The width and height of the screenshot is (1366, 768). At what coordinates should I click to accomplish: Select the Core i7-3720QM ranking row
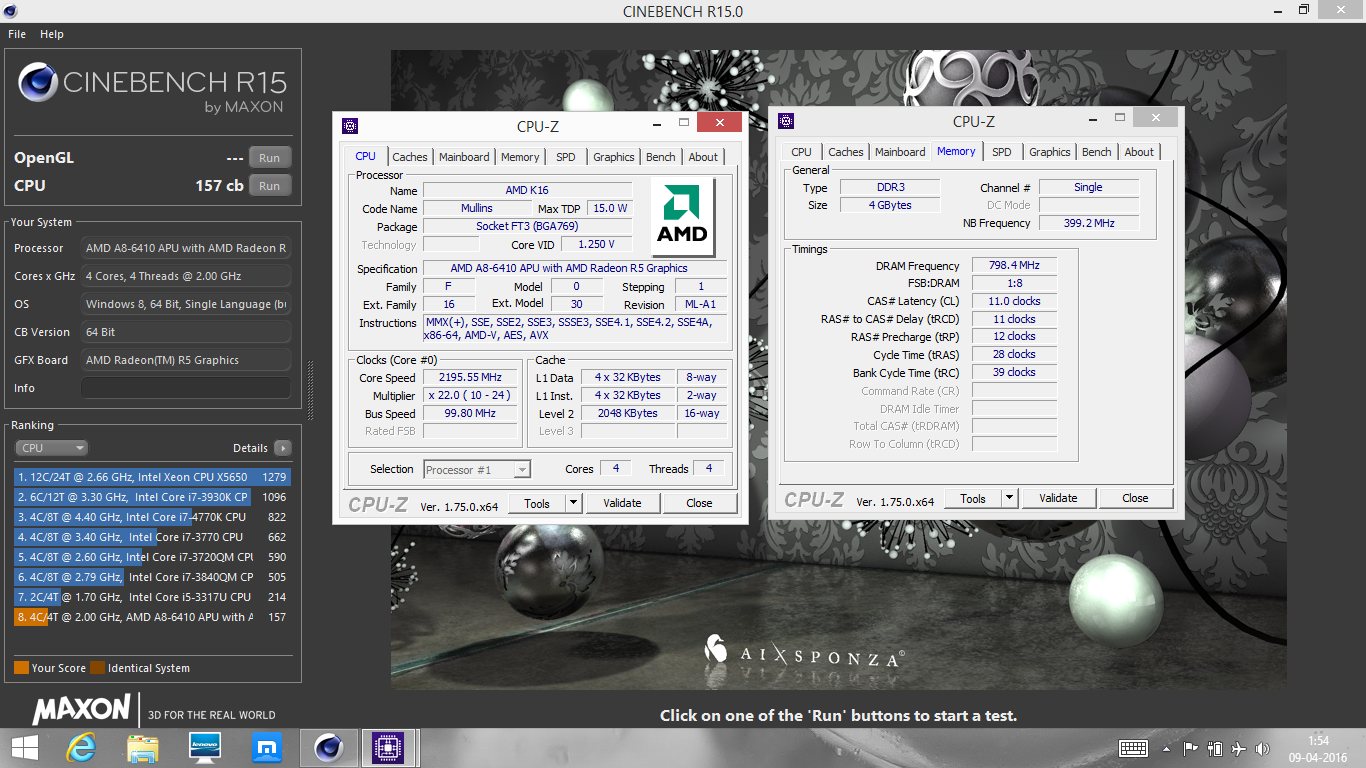[152, 557]
